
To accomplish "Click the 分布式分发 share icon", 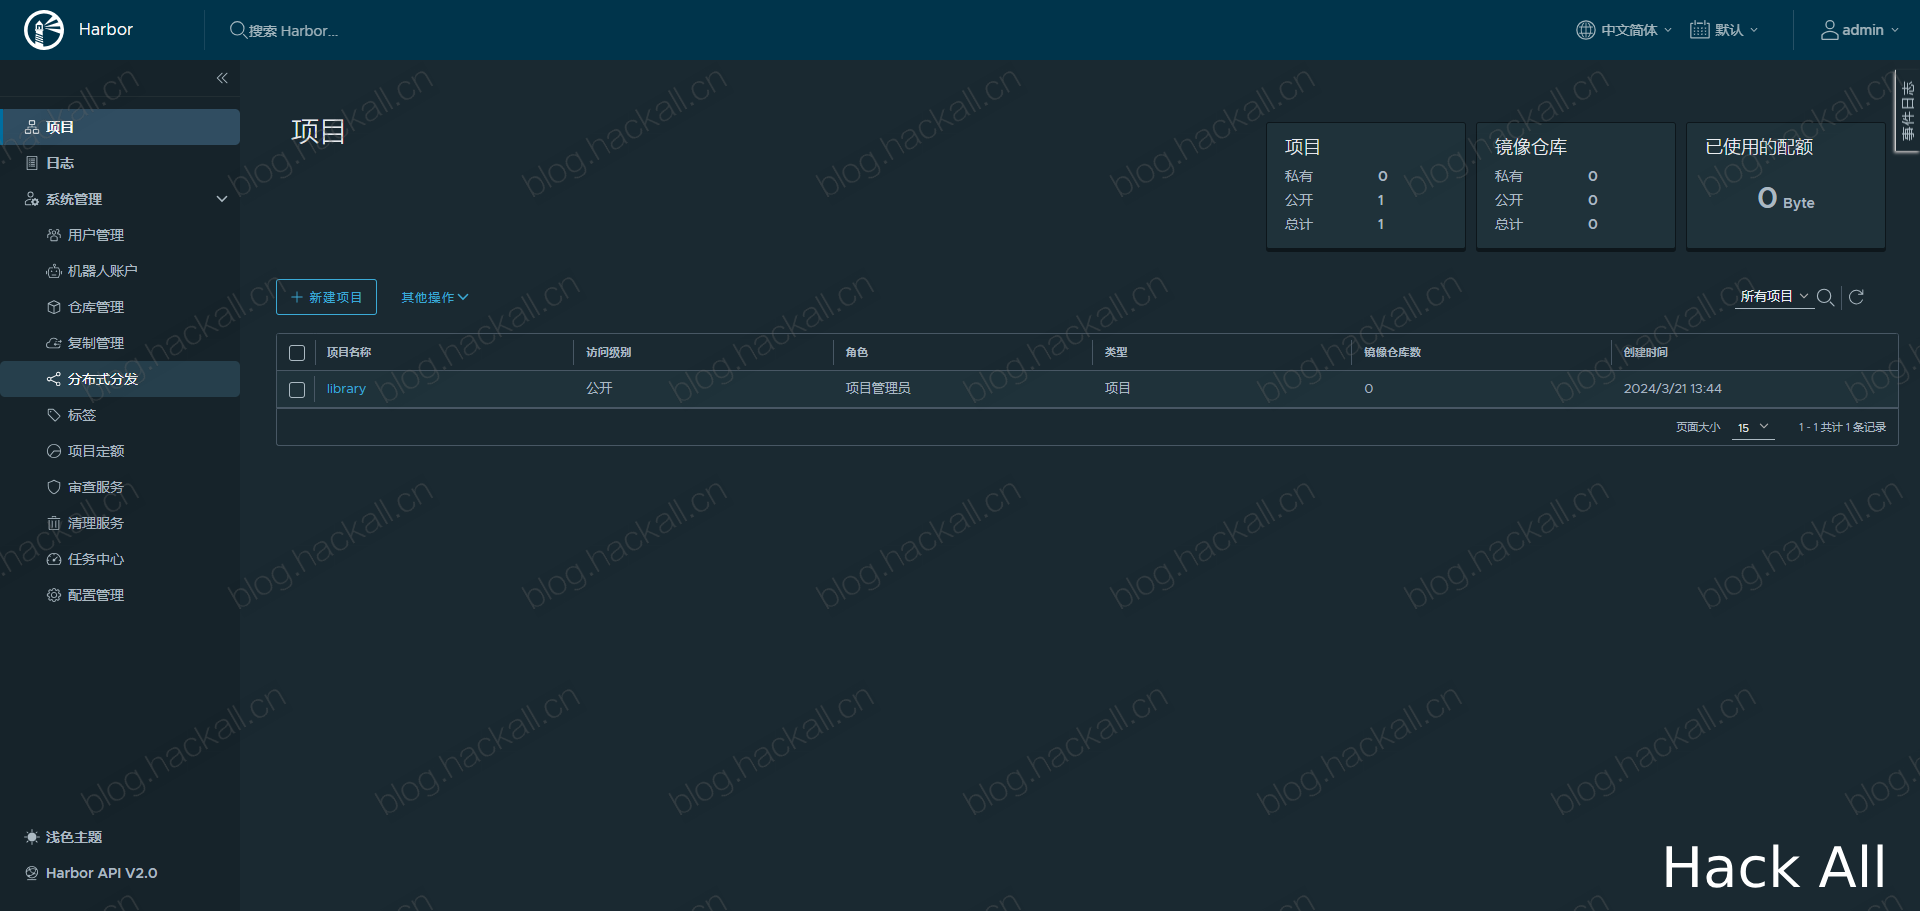I will [54, 379].
